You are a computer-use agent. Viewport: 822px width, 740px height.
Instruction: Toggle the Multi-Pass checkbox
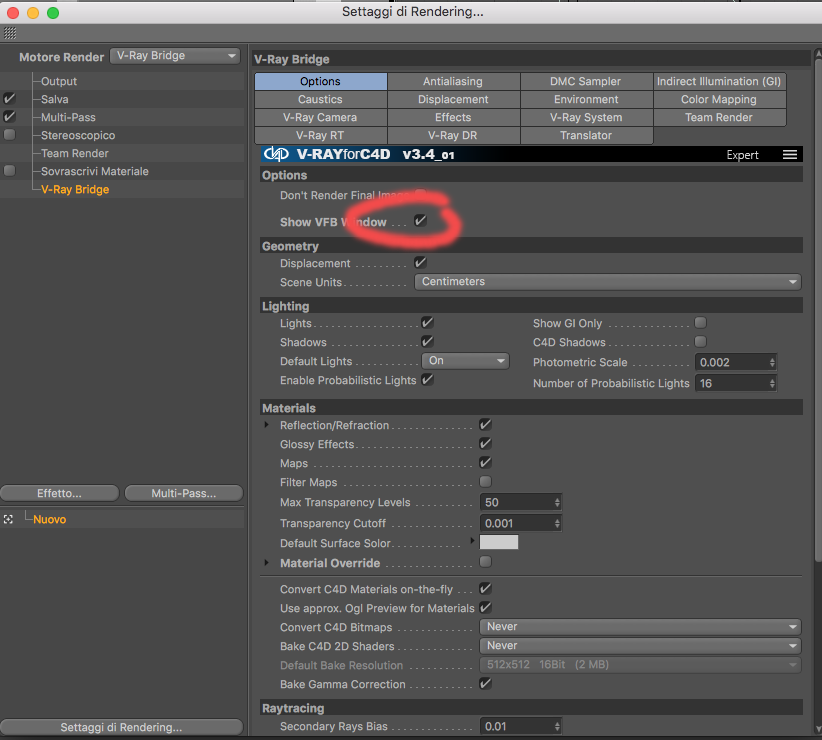9,116
